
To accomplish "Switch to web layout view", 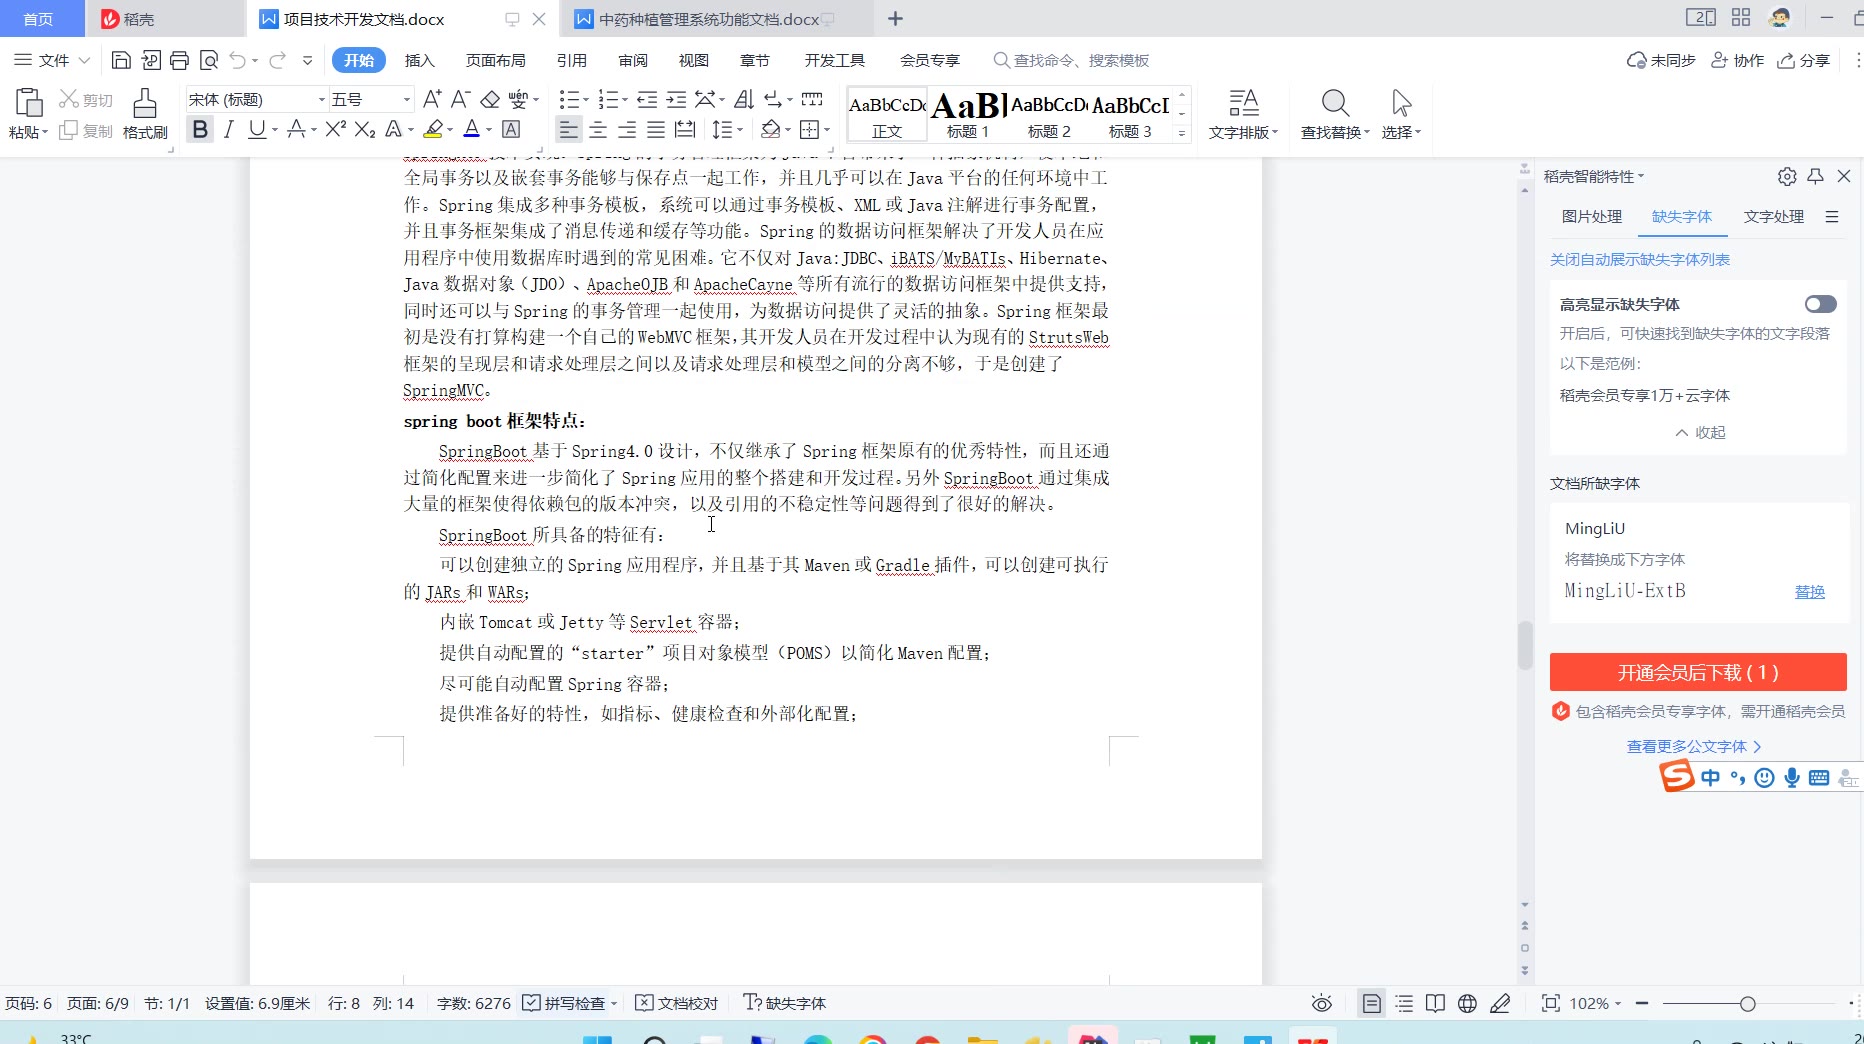I will pyautogui.click(x=1467, y=1003).
